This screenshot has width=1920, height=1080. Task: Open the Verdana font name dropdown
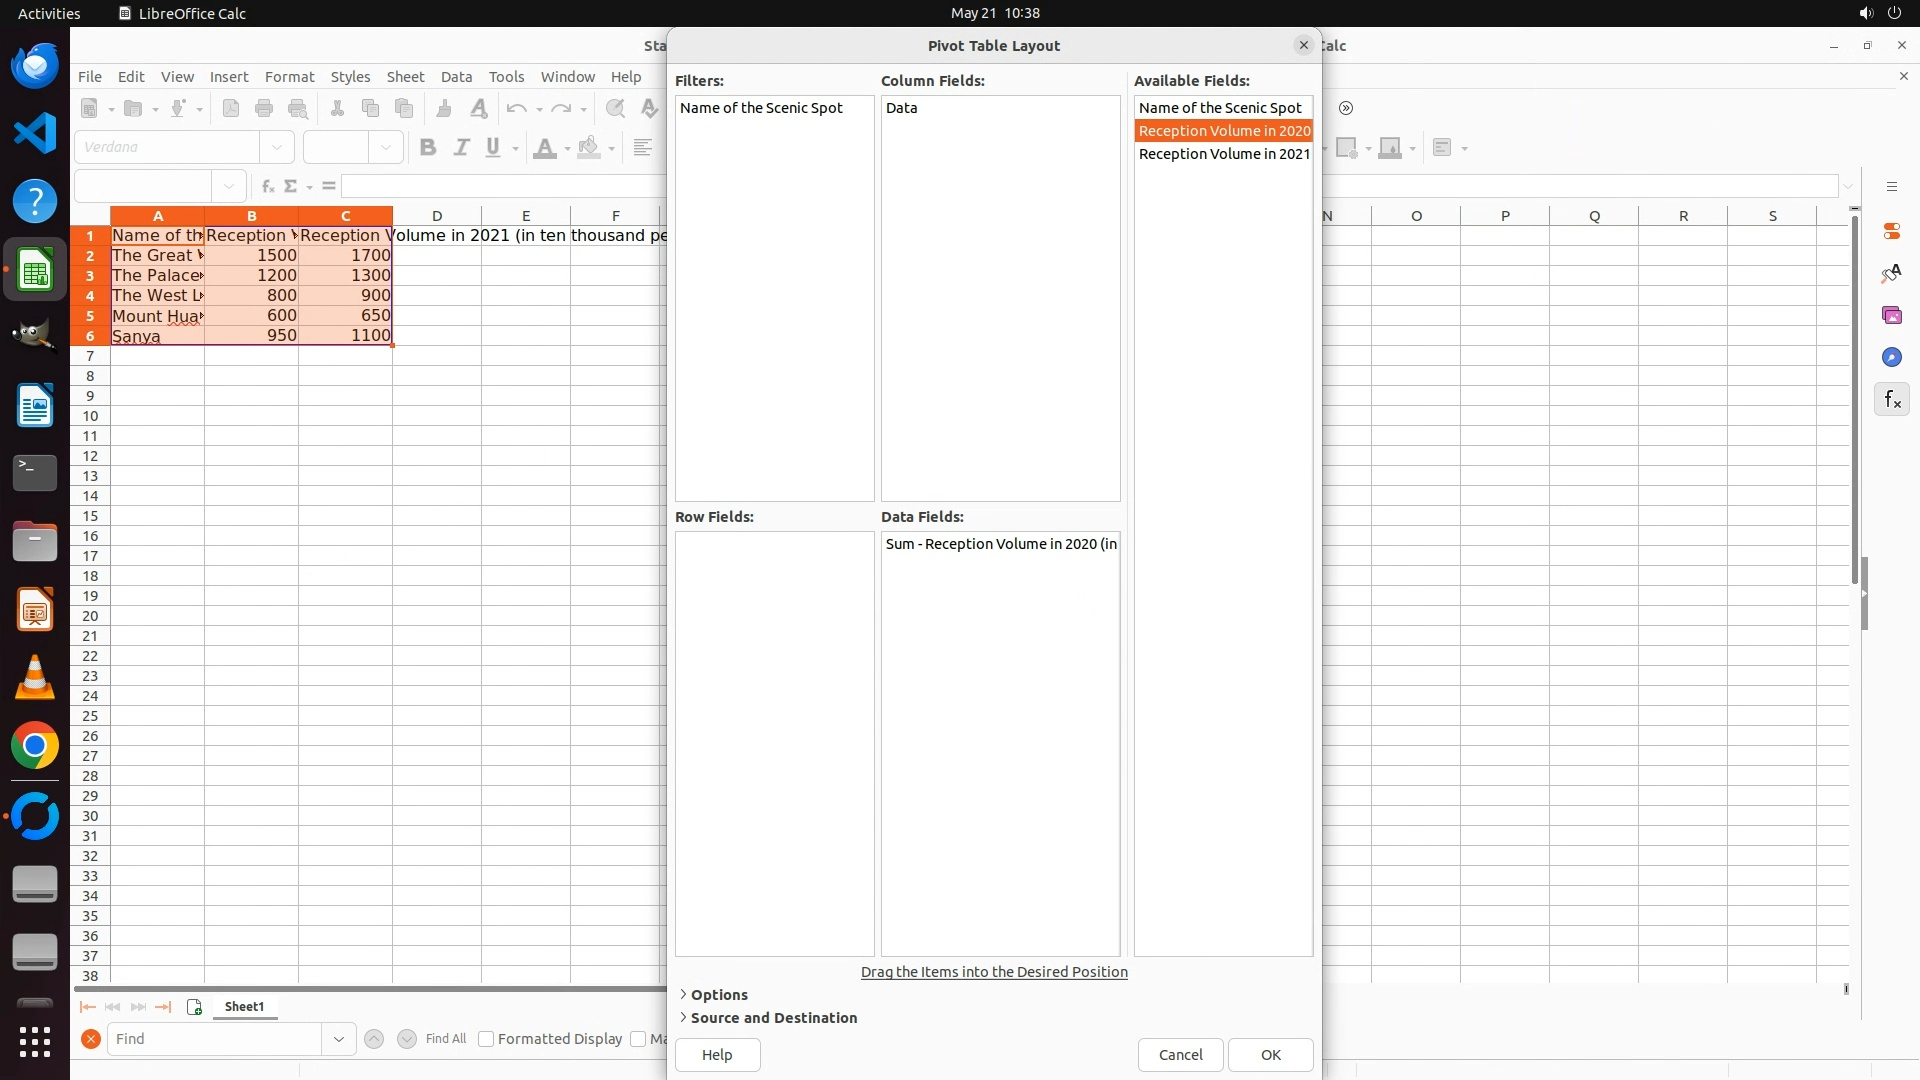click(277, 148)
